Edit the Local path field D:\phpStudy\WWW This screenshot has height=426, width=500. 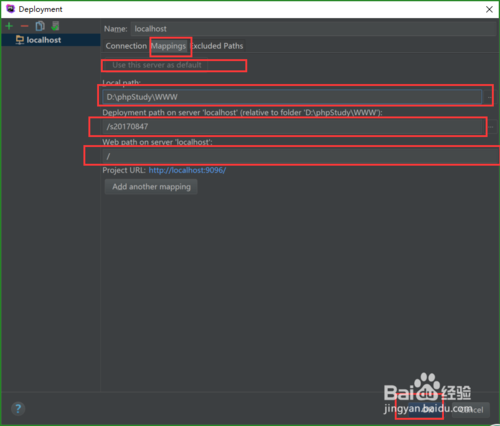point(292,97)
